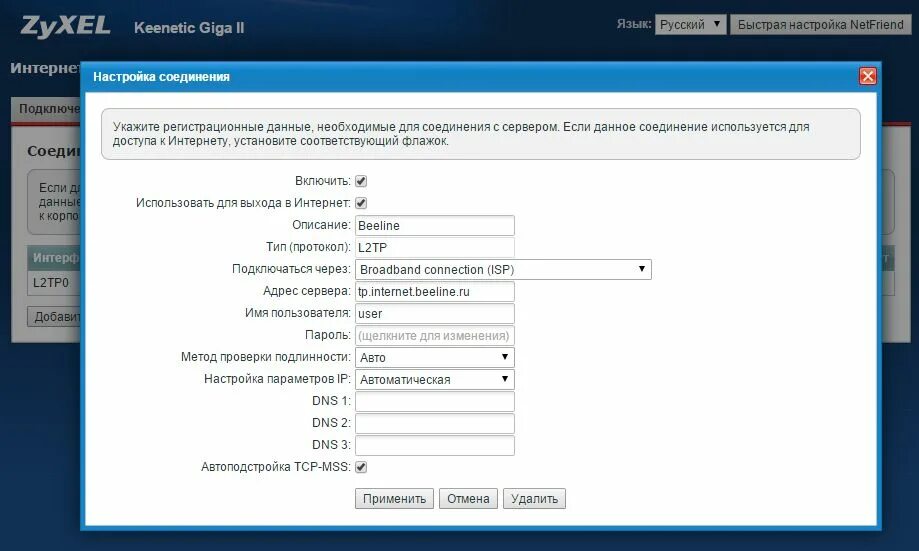Click the DNS 1 input field
The width and height of the screenshot is (919, 551).
coord(434,401)
